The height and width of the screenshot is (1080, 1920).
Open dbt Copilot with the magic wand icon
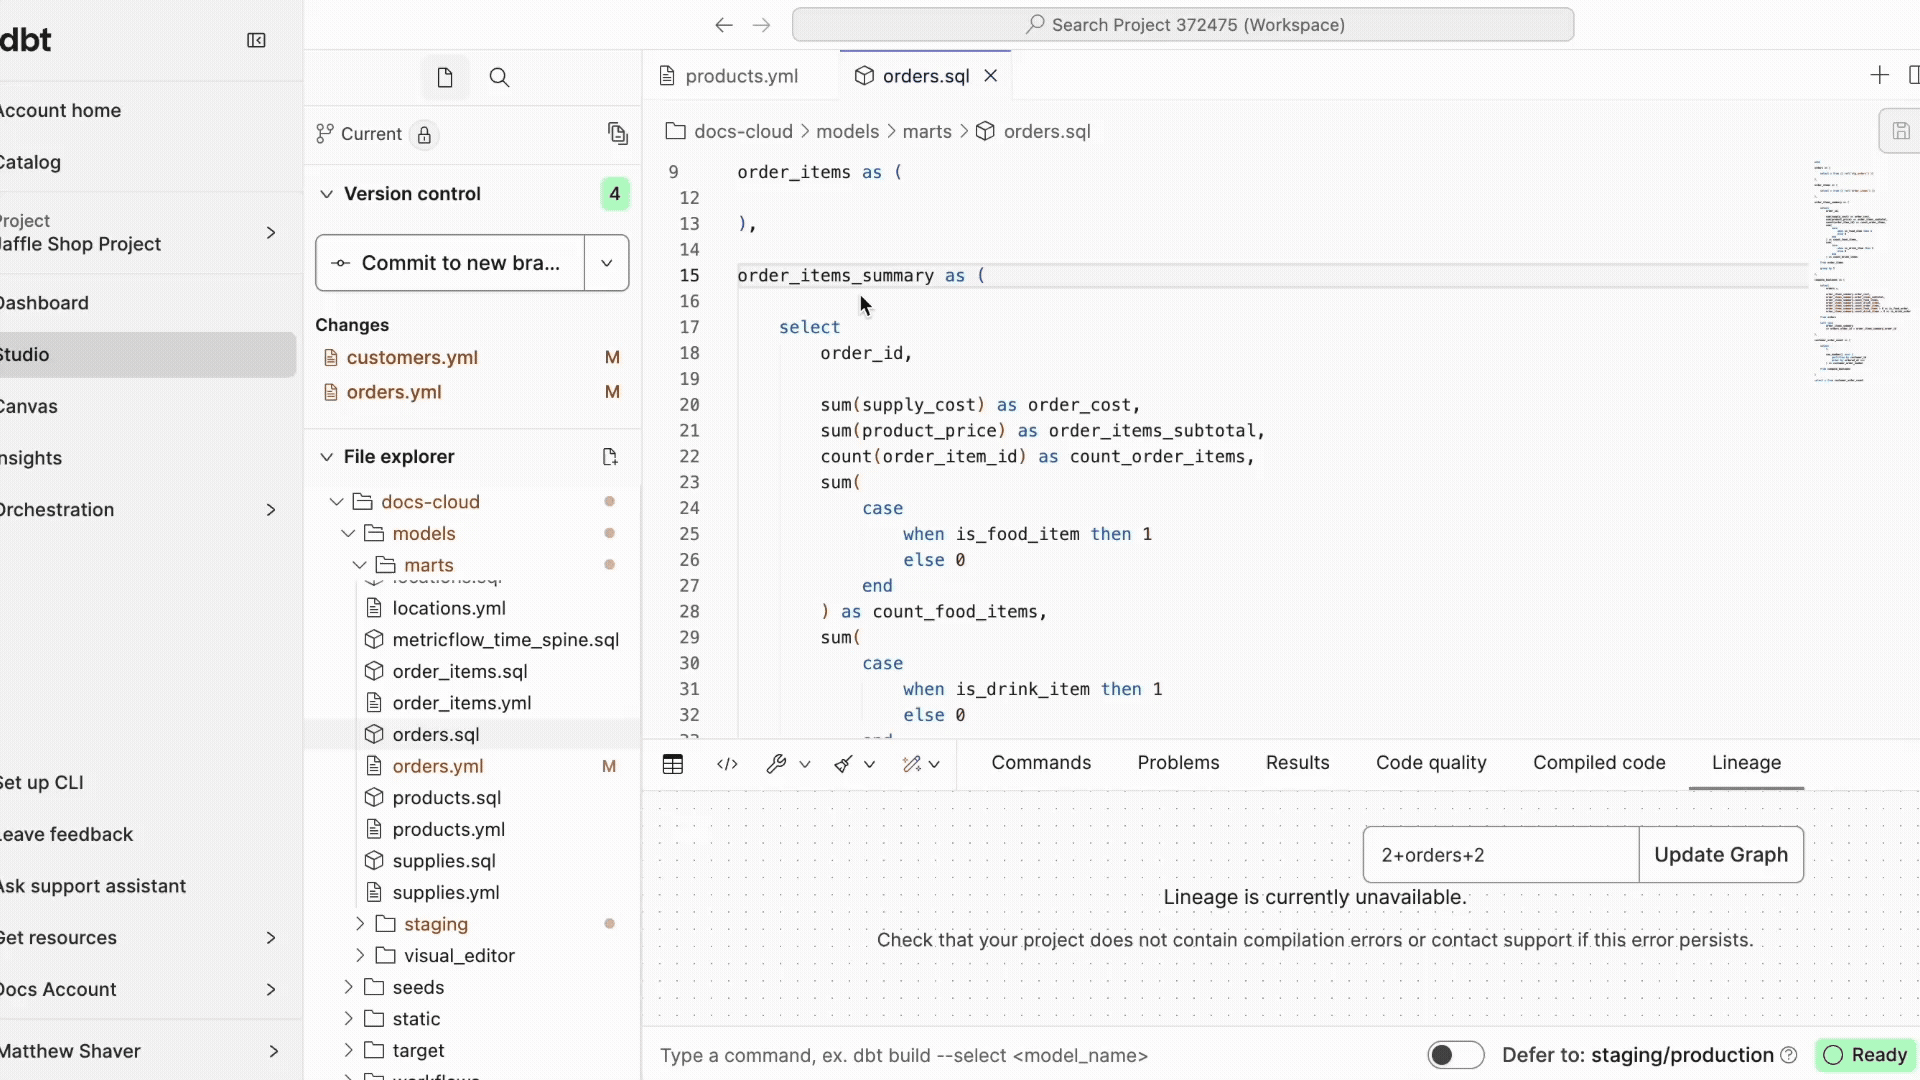[911, 764]
